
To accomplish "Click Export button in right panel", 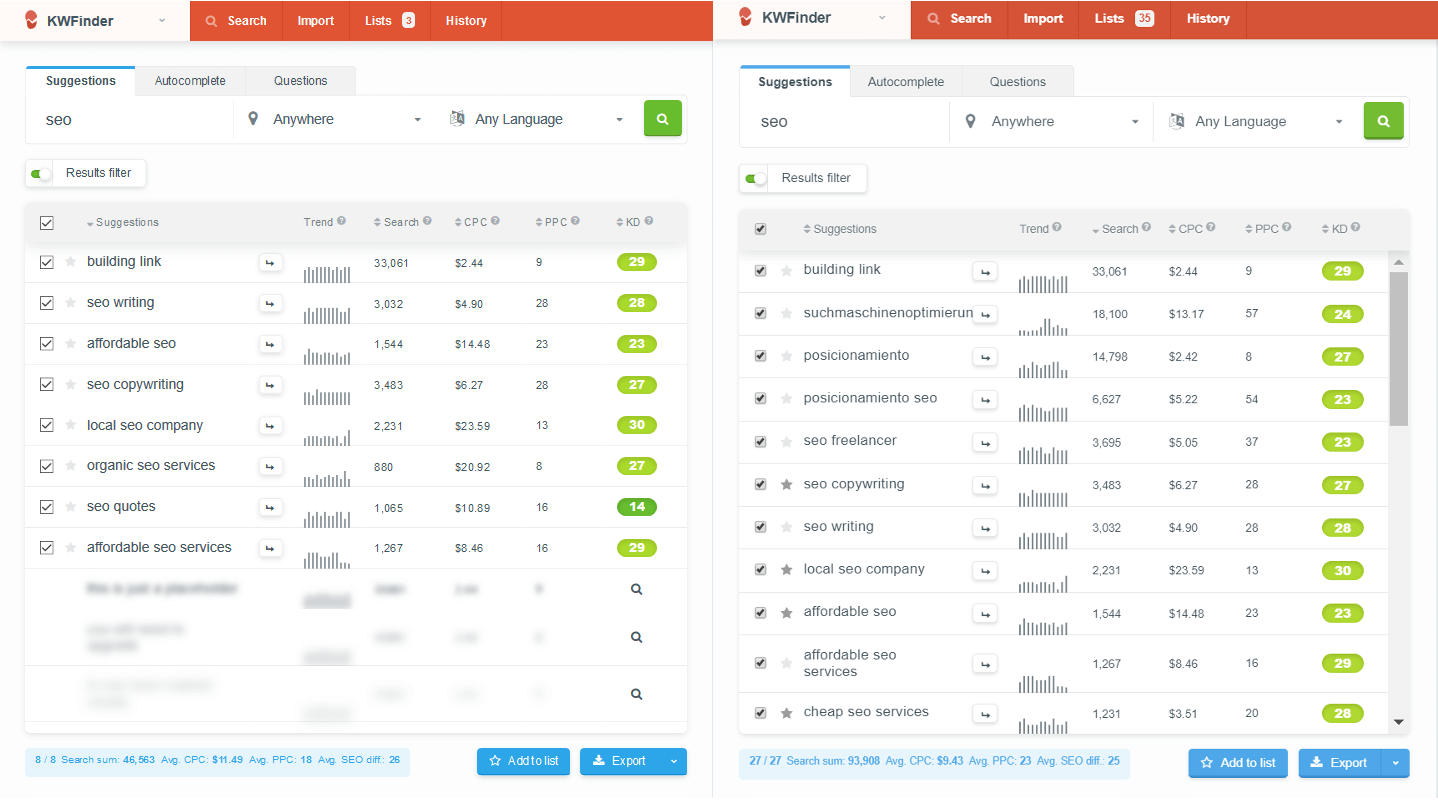I will coord(1340,763).
